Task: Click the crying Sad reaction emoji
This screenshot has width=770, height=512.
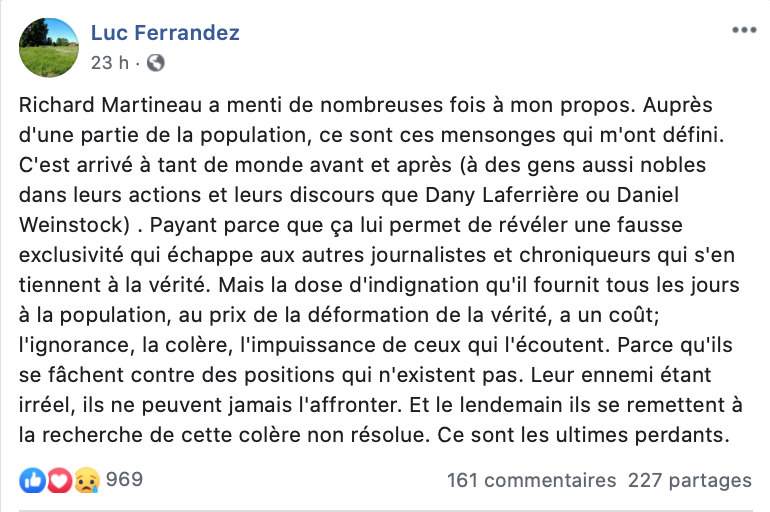Action: point(87,480)
